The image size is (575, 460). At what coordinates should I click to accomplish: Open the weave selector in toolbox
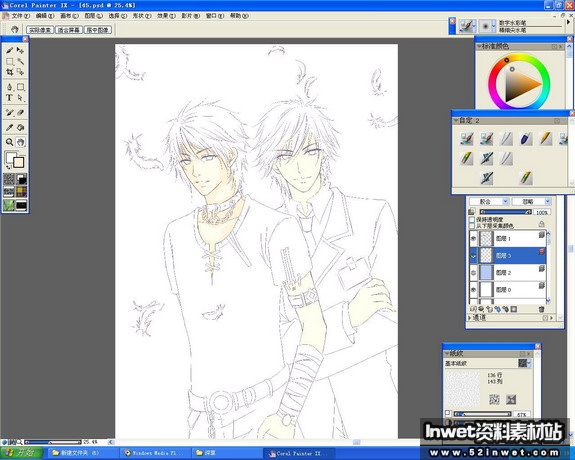click(x=21, y=191)
